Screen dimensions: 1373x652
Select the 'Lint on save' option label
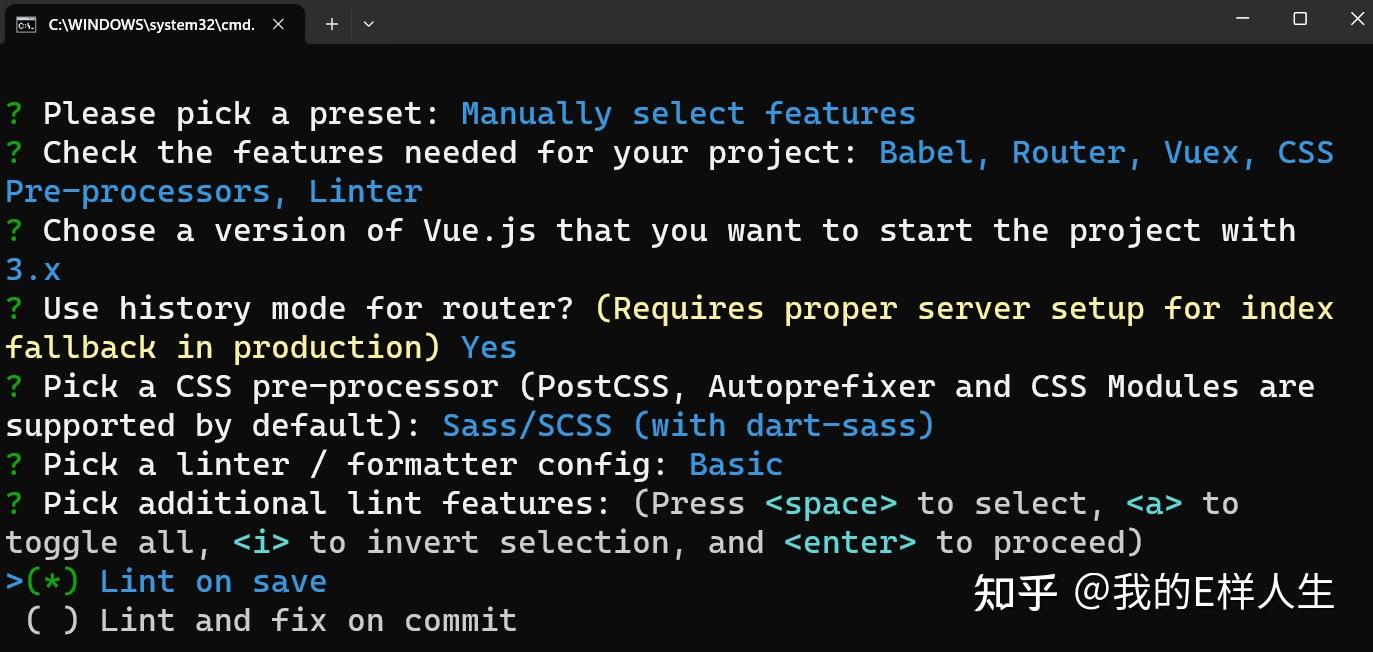click(x=213, y=582)
